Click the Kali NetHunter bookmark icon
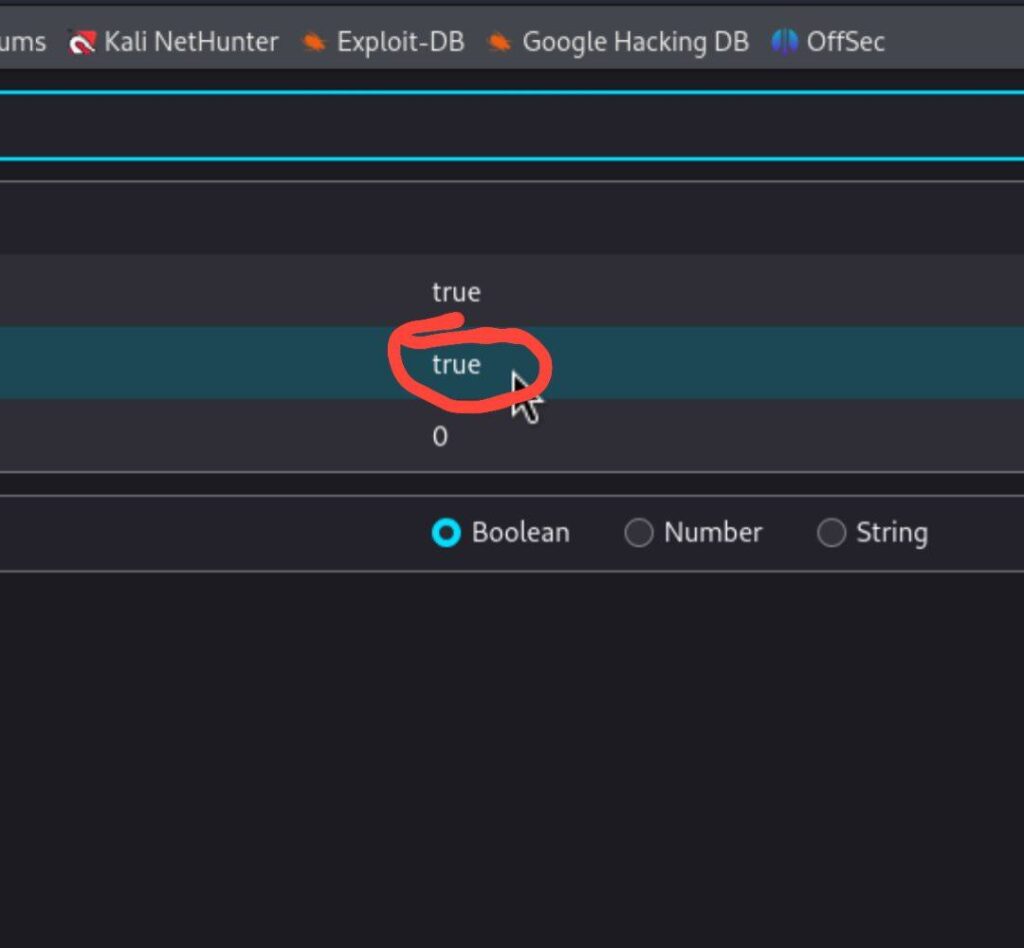Viewport: 1024px width, 948px height. [x=82, y=42]
